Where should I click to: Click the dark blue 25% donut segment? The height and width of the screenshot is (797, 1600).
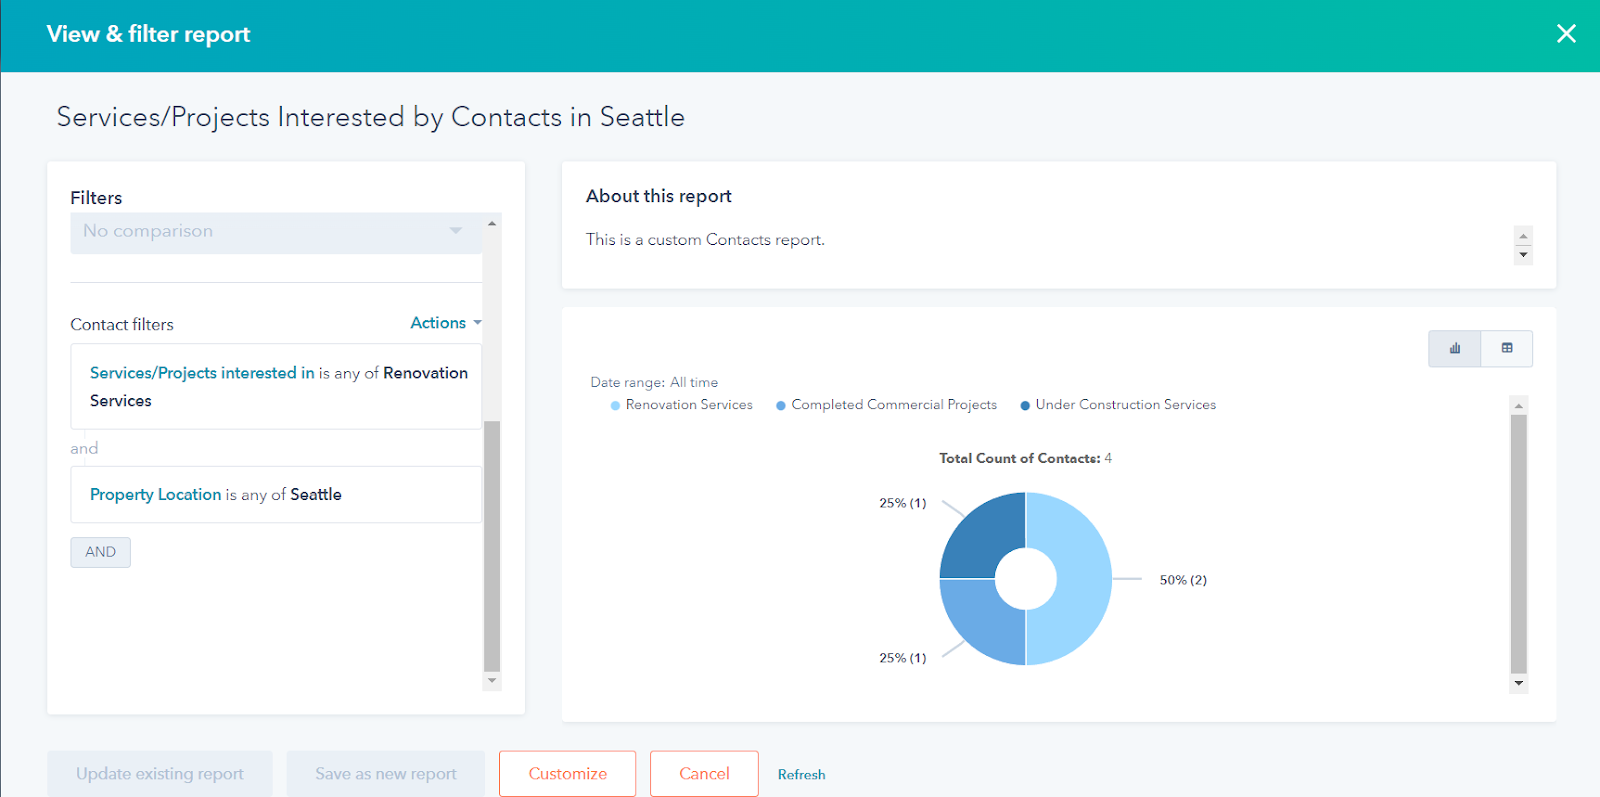click(x=981, y=537)
